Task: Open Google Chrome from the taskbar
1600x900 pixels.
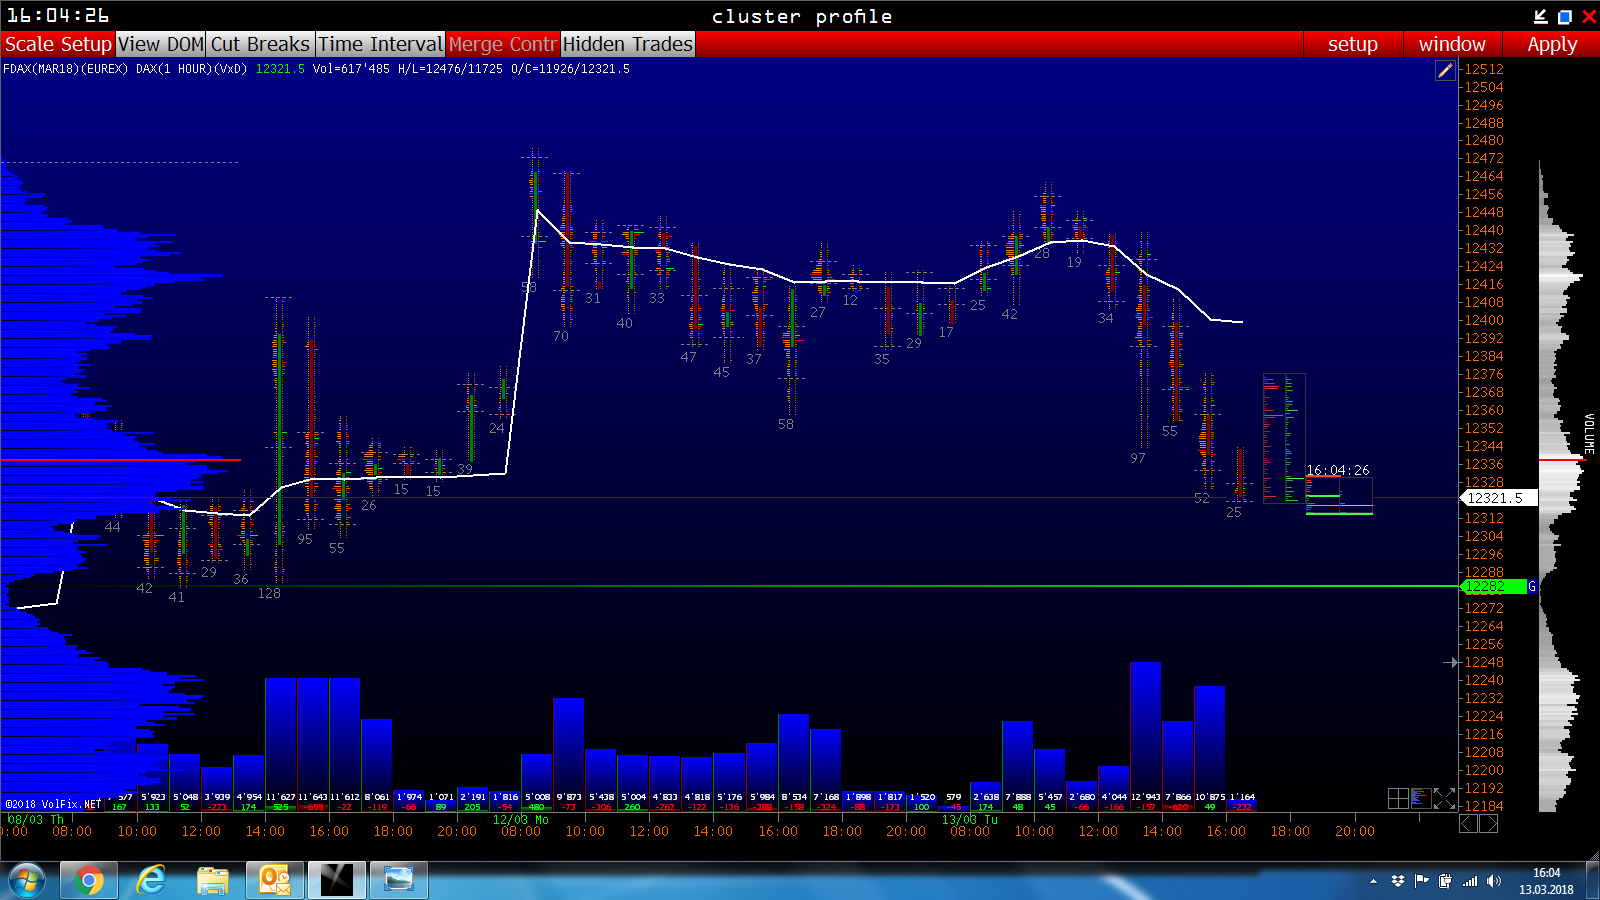Action: [88, 881]
